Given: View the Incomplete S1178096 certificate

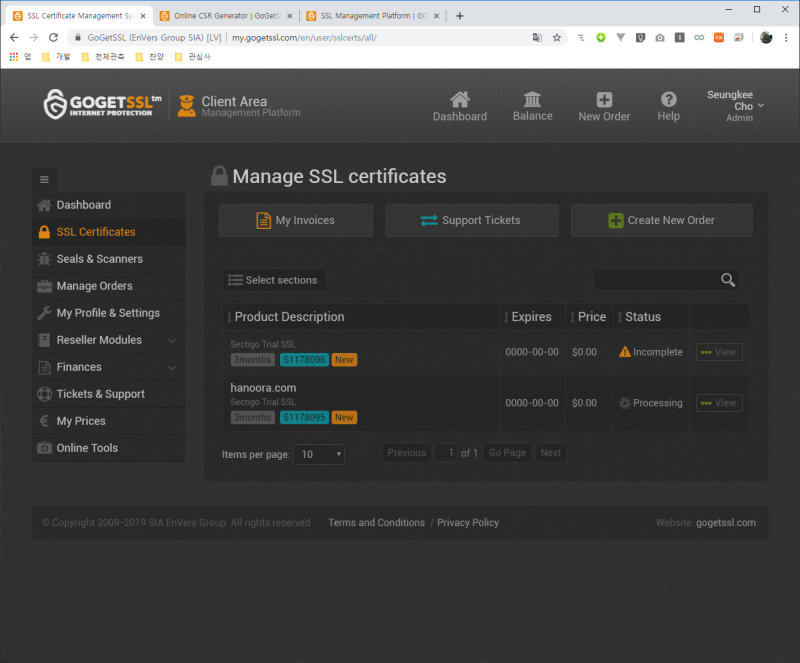Looking at the screenshot, I should [x=719, y=352].
